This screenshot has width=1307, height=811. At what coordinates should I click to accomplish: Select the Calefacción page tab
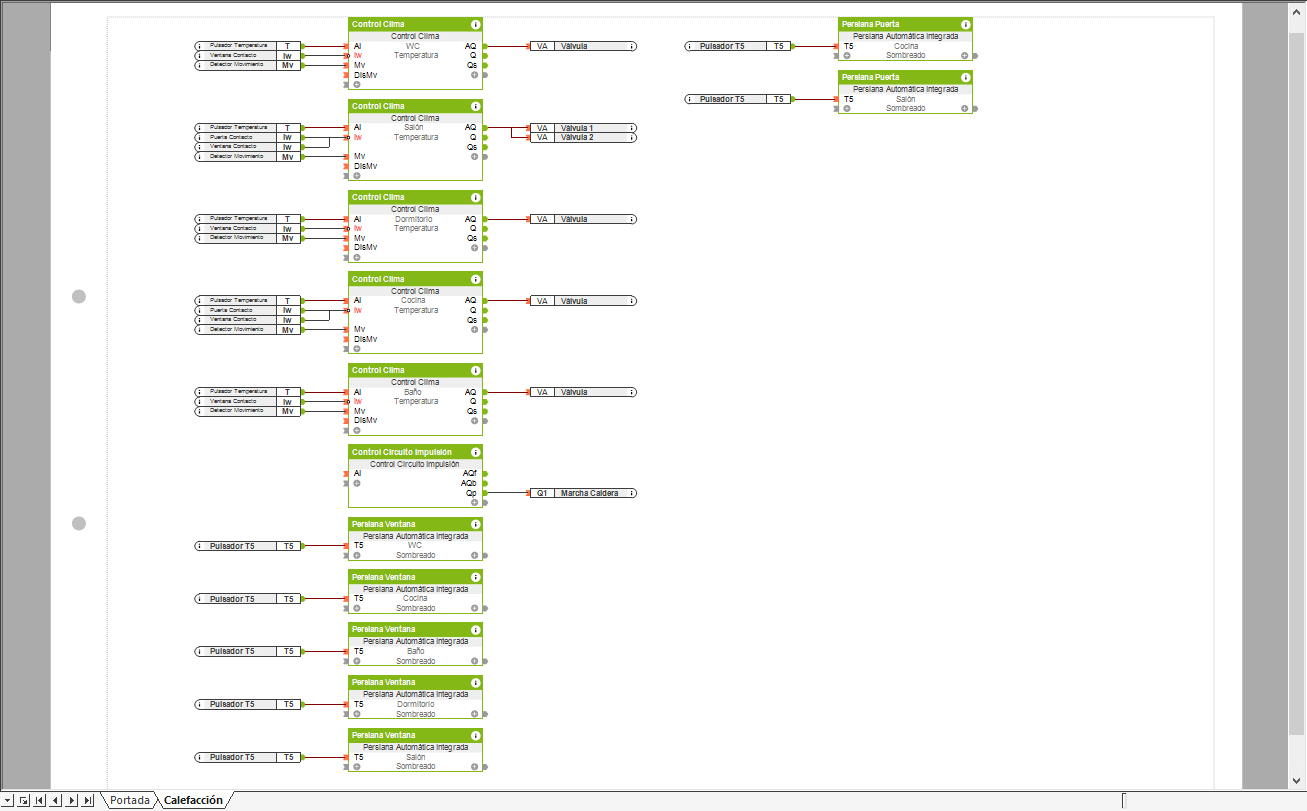193,800
